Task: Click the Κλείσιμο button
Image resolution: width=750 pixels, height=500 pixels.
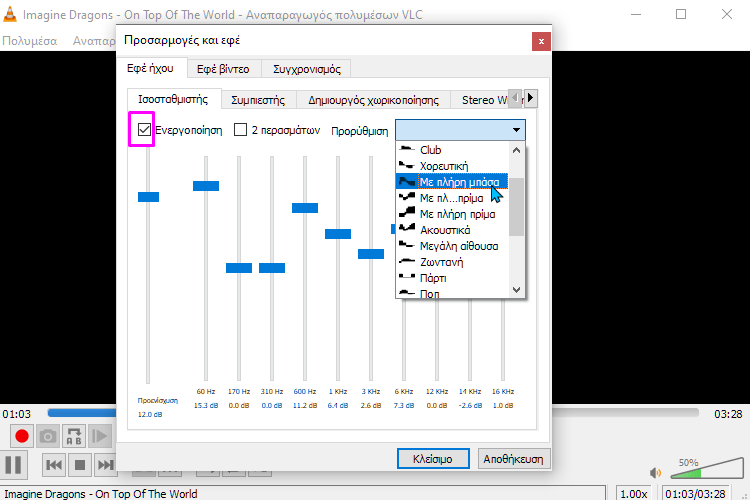Action: tap(433, 459)
